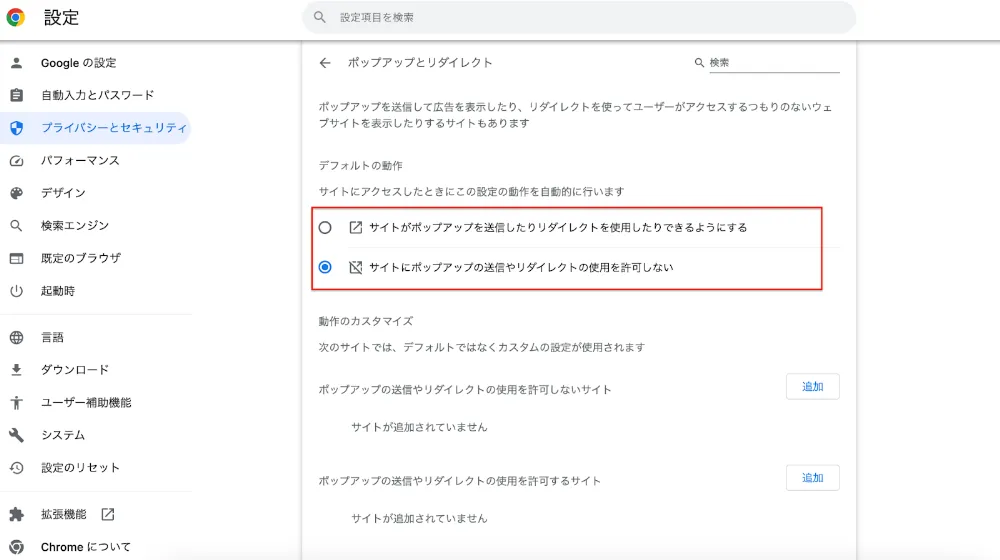1000x560 pixels.
Task: Click 追加 for sites not allowed popups
Action: tap(812, 387)
